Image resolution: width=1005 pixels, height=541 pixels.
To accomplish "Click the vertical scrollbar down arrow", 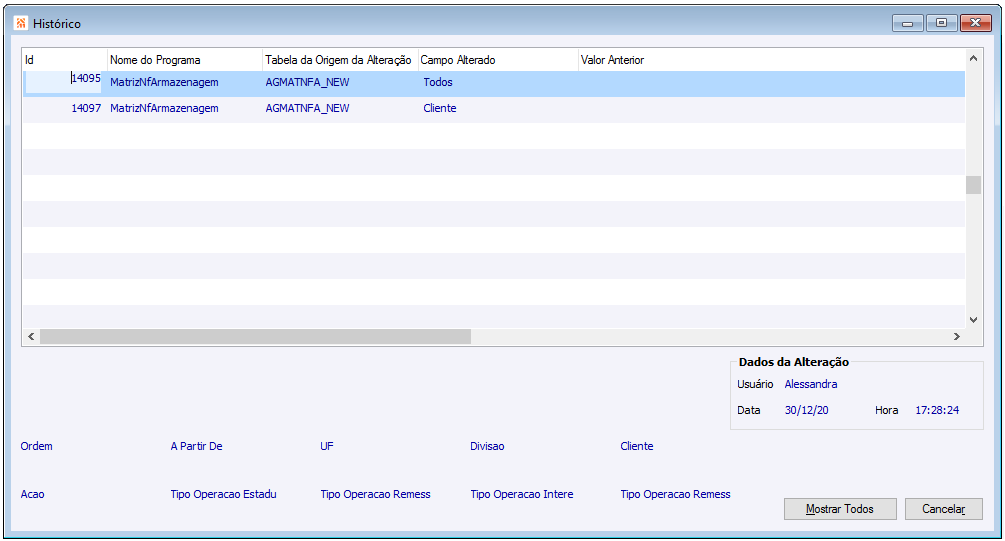I will click(973, 320).
